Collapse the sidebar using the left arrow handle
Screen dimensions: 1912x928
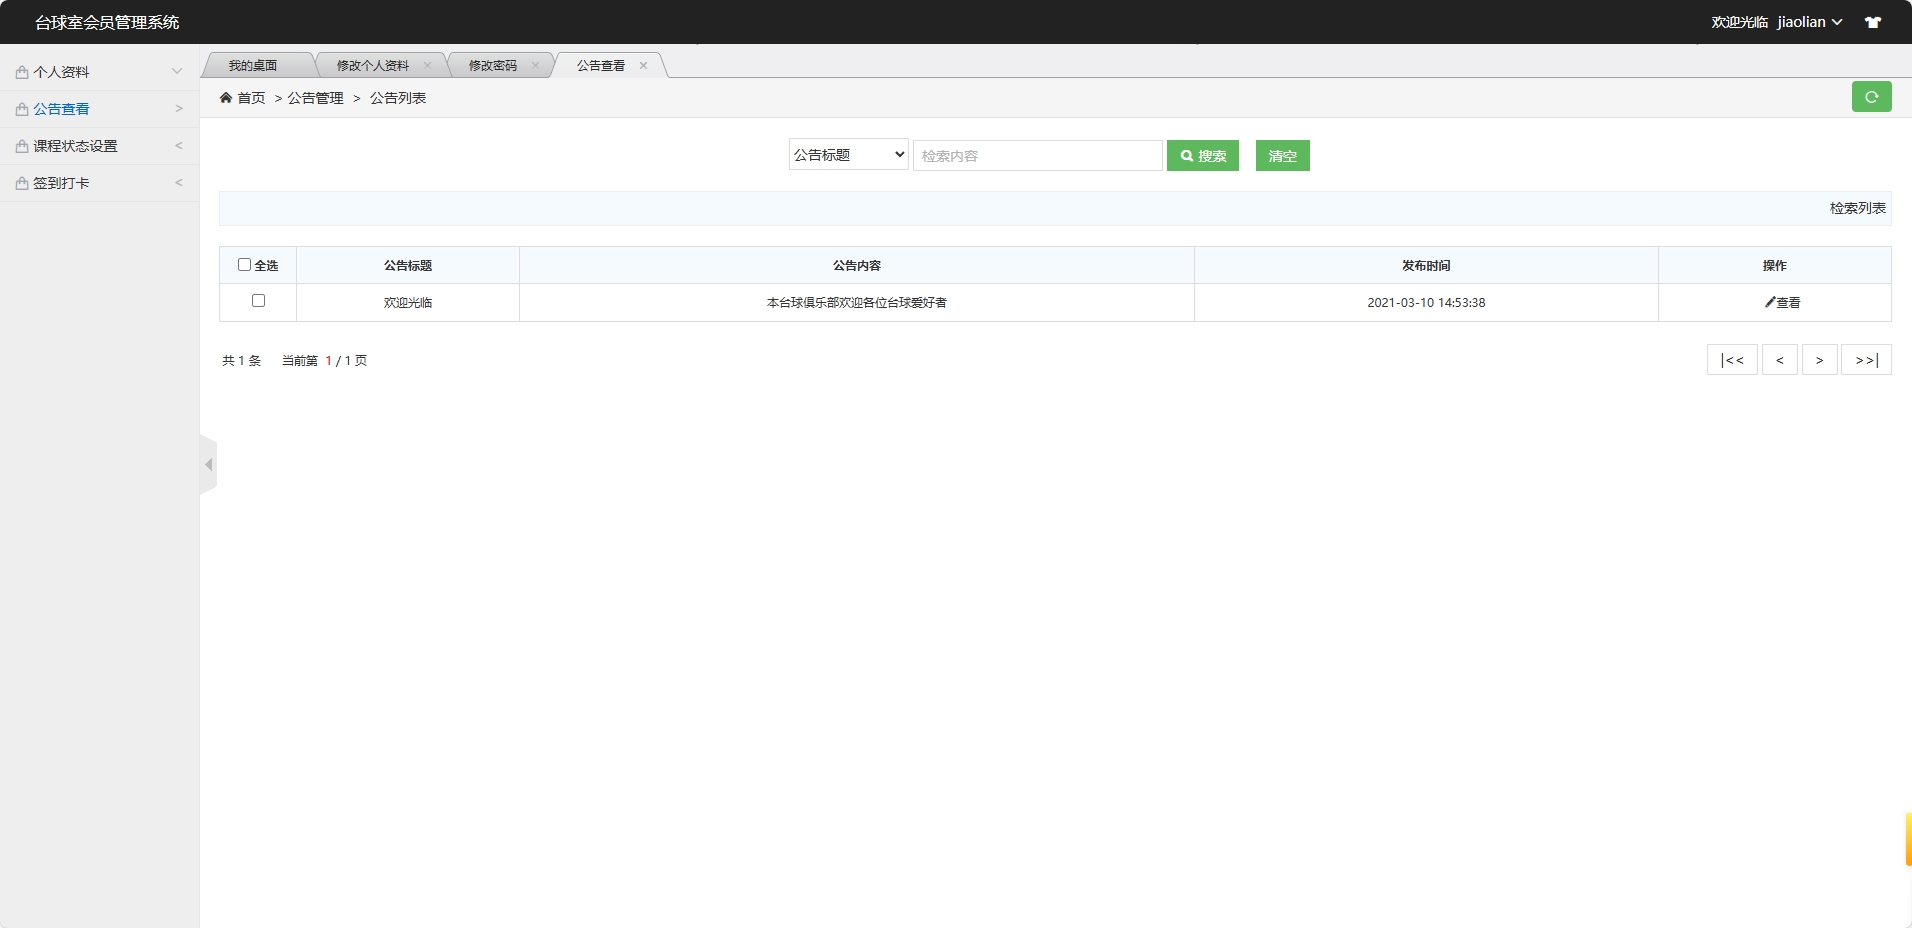point(207,464)
